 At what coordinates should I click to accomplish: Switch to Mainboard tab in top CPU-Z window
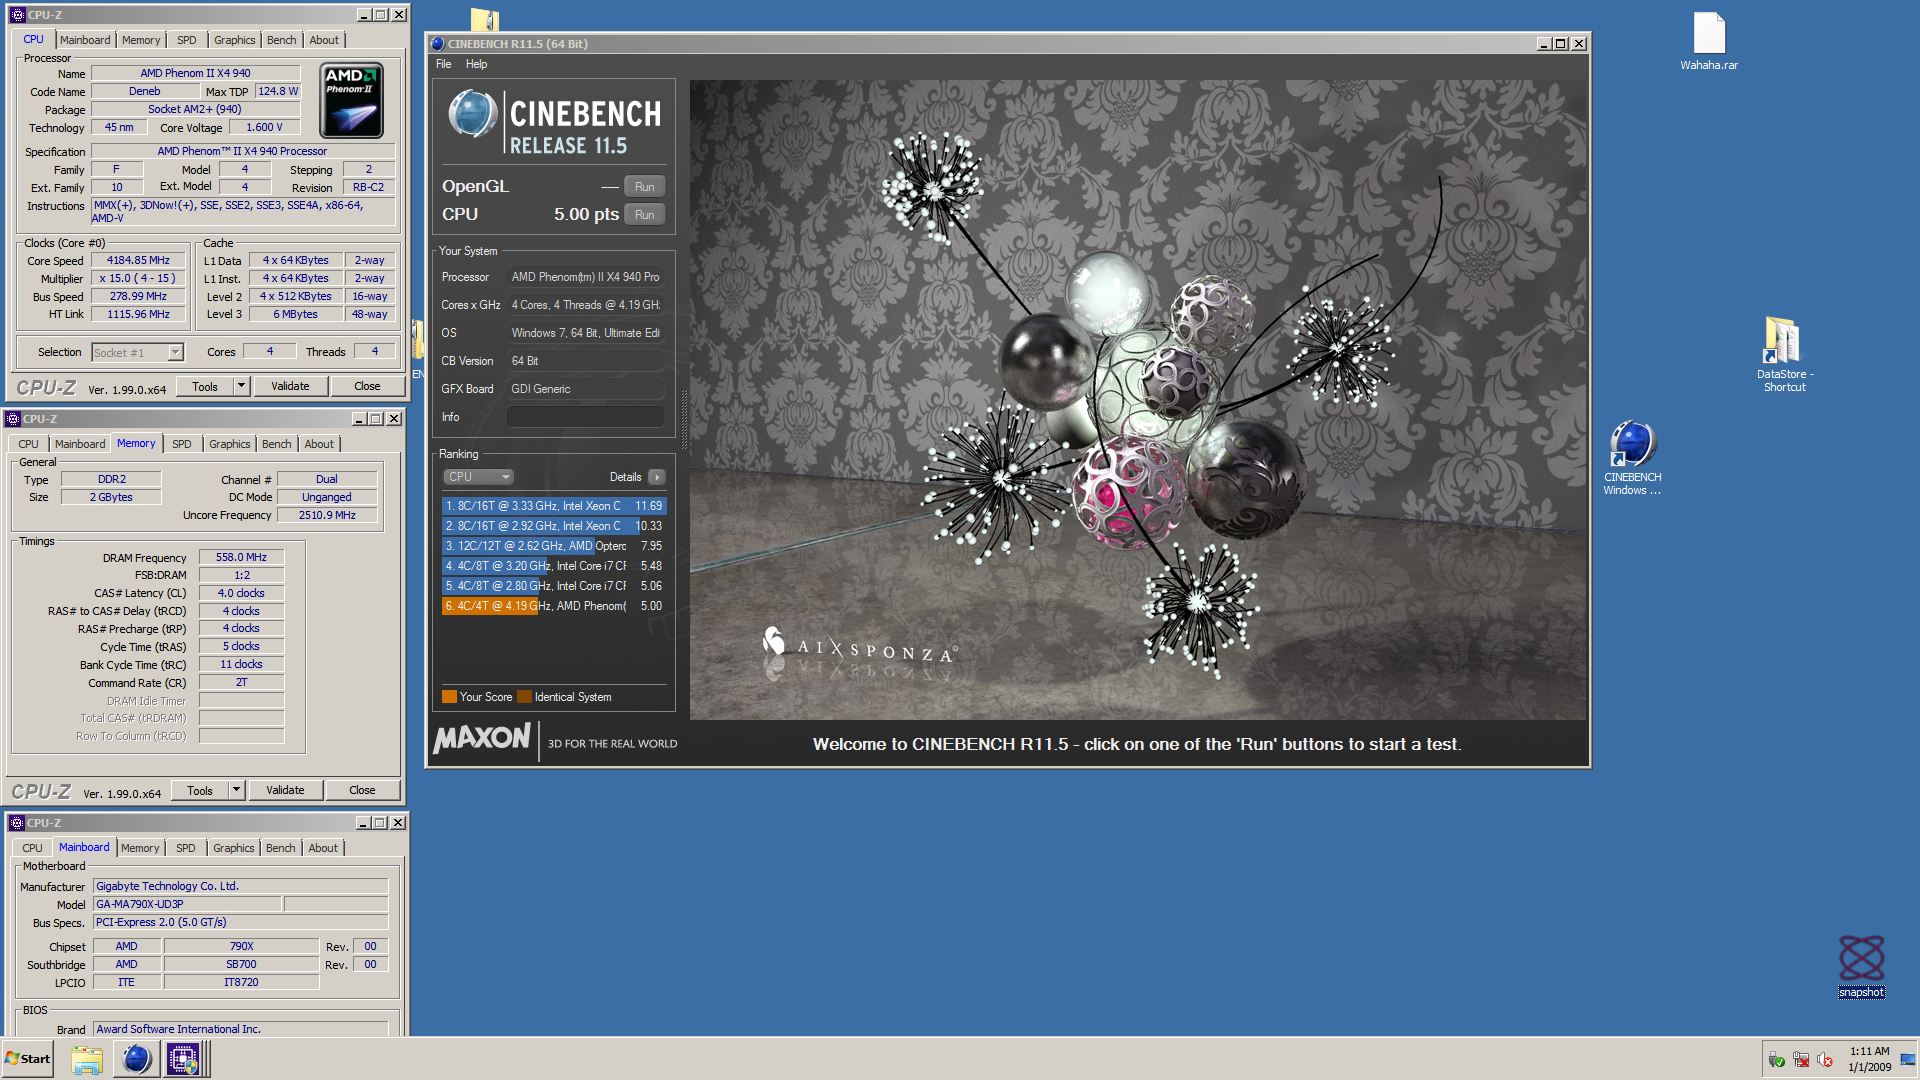click(85, 40)
